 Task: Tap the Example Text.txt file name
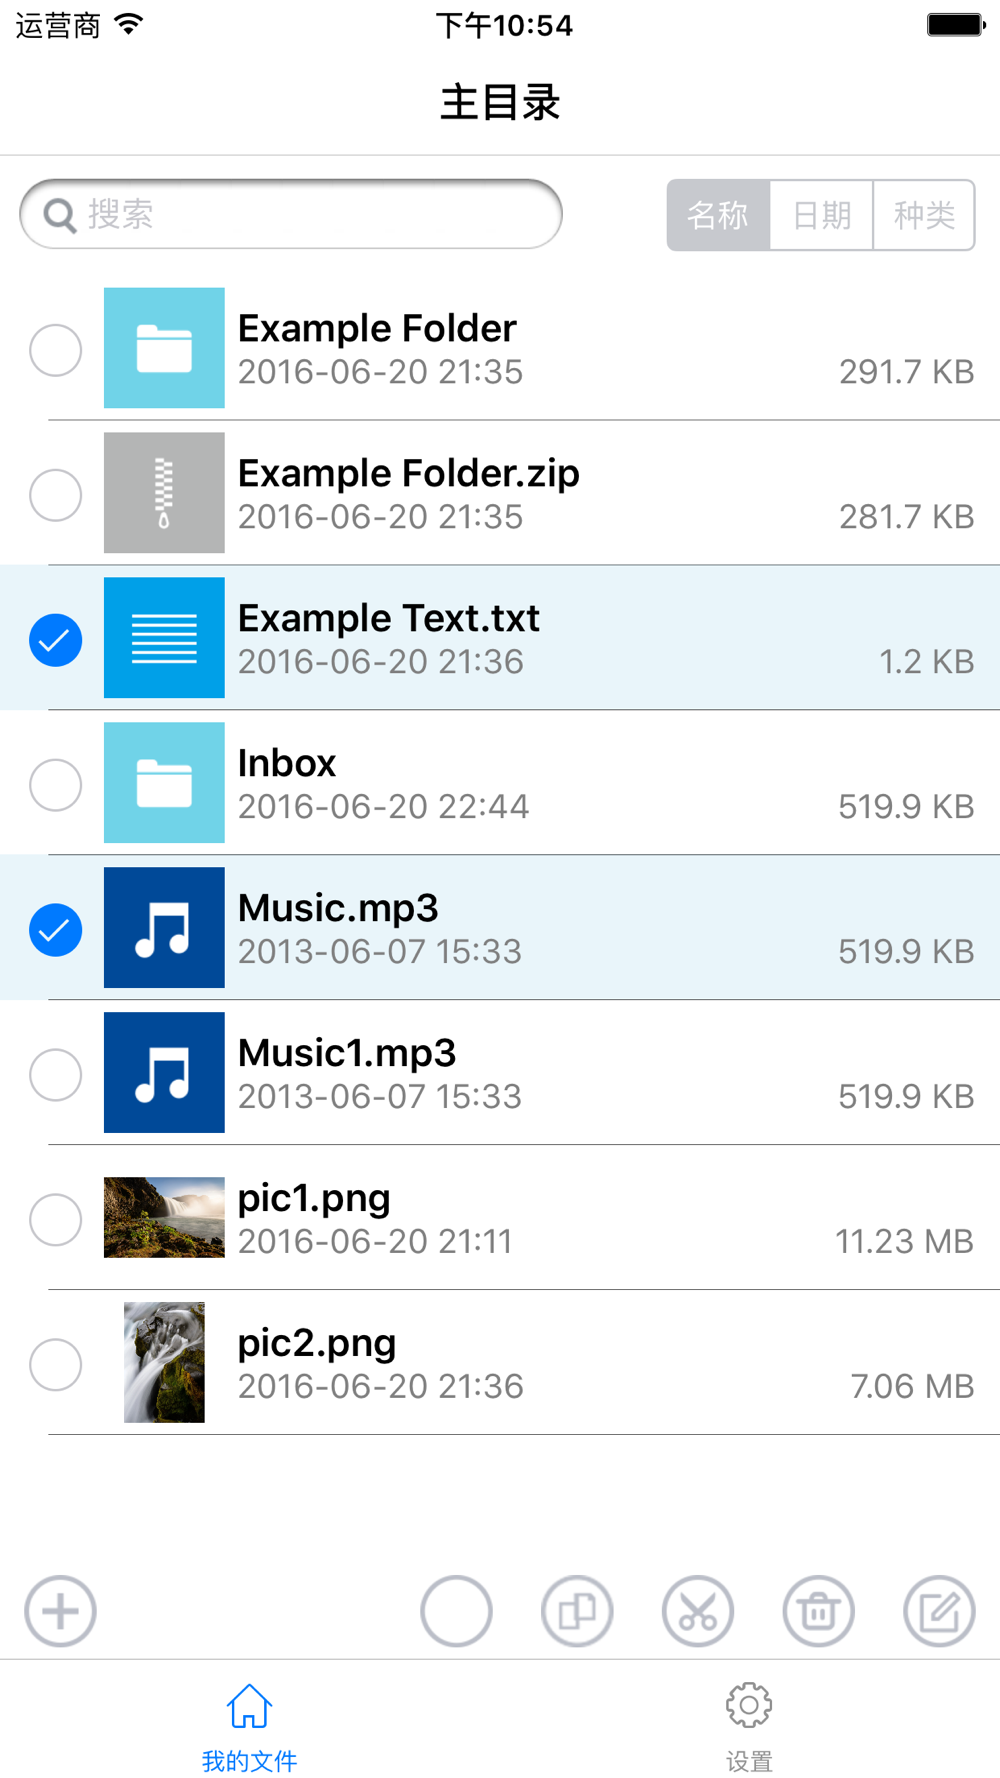point(389,618)
